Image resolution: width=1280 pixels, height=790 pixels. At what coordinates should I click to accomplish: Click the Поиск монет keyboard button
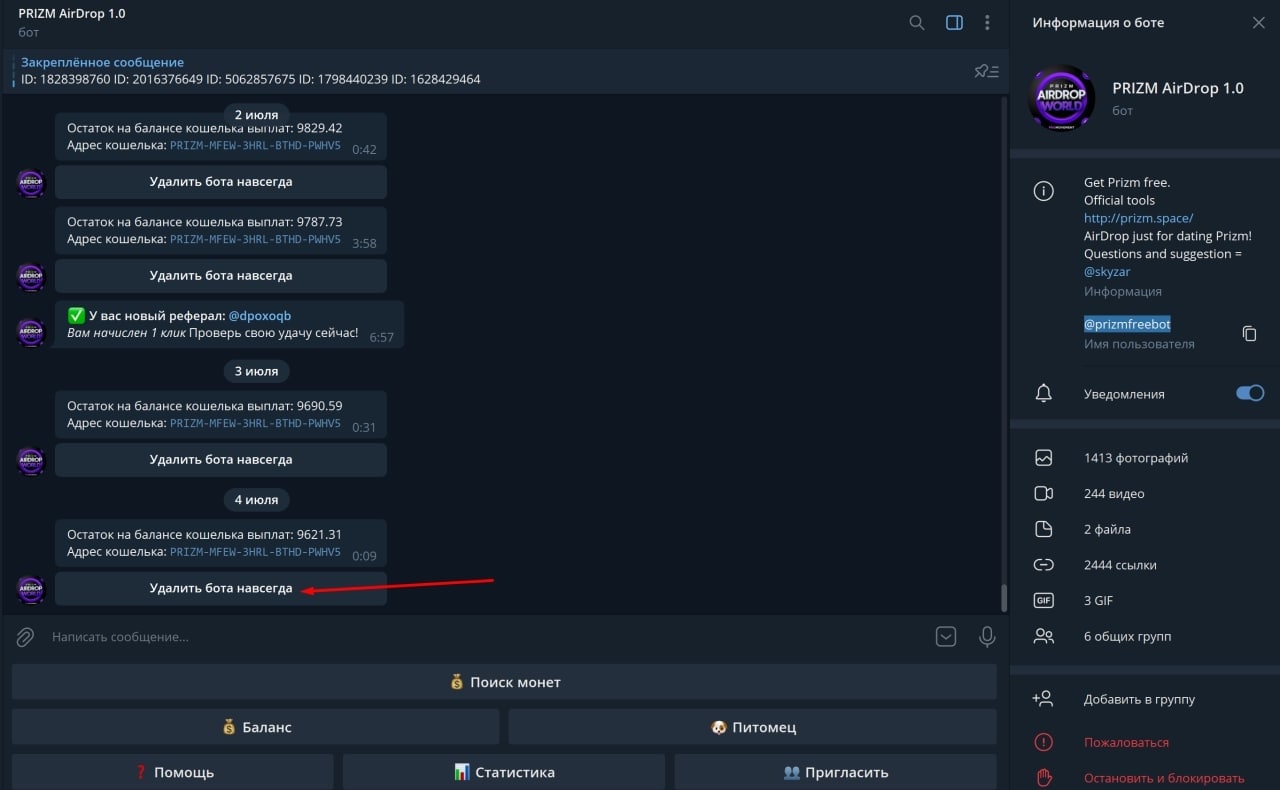tap(504, 682)
